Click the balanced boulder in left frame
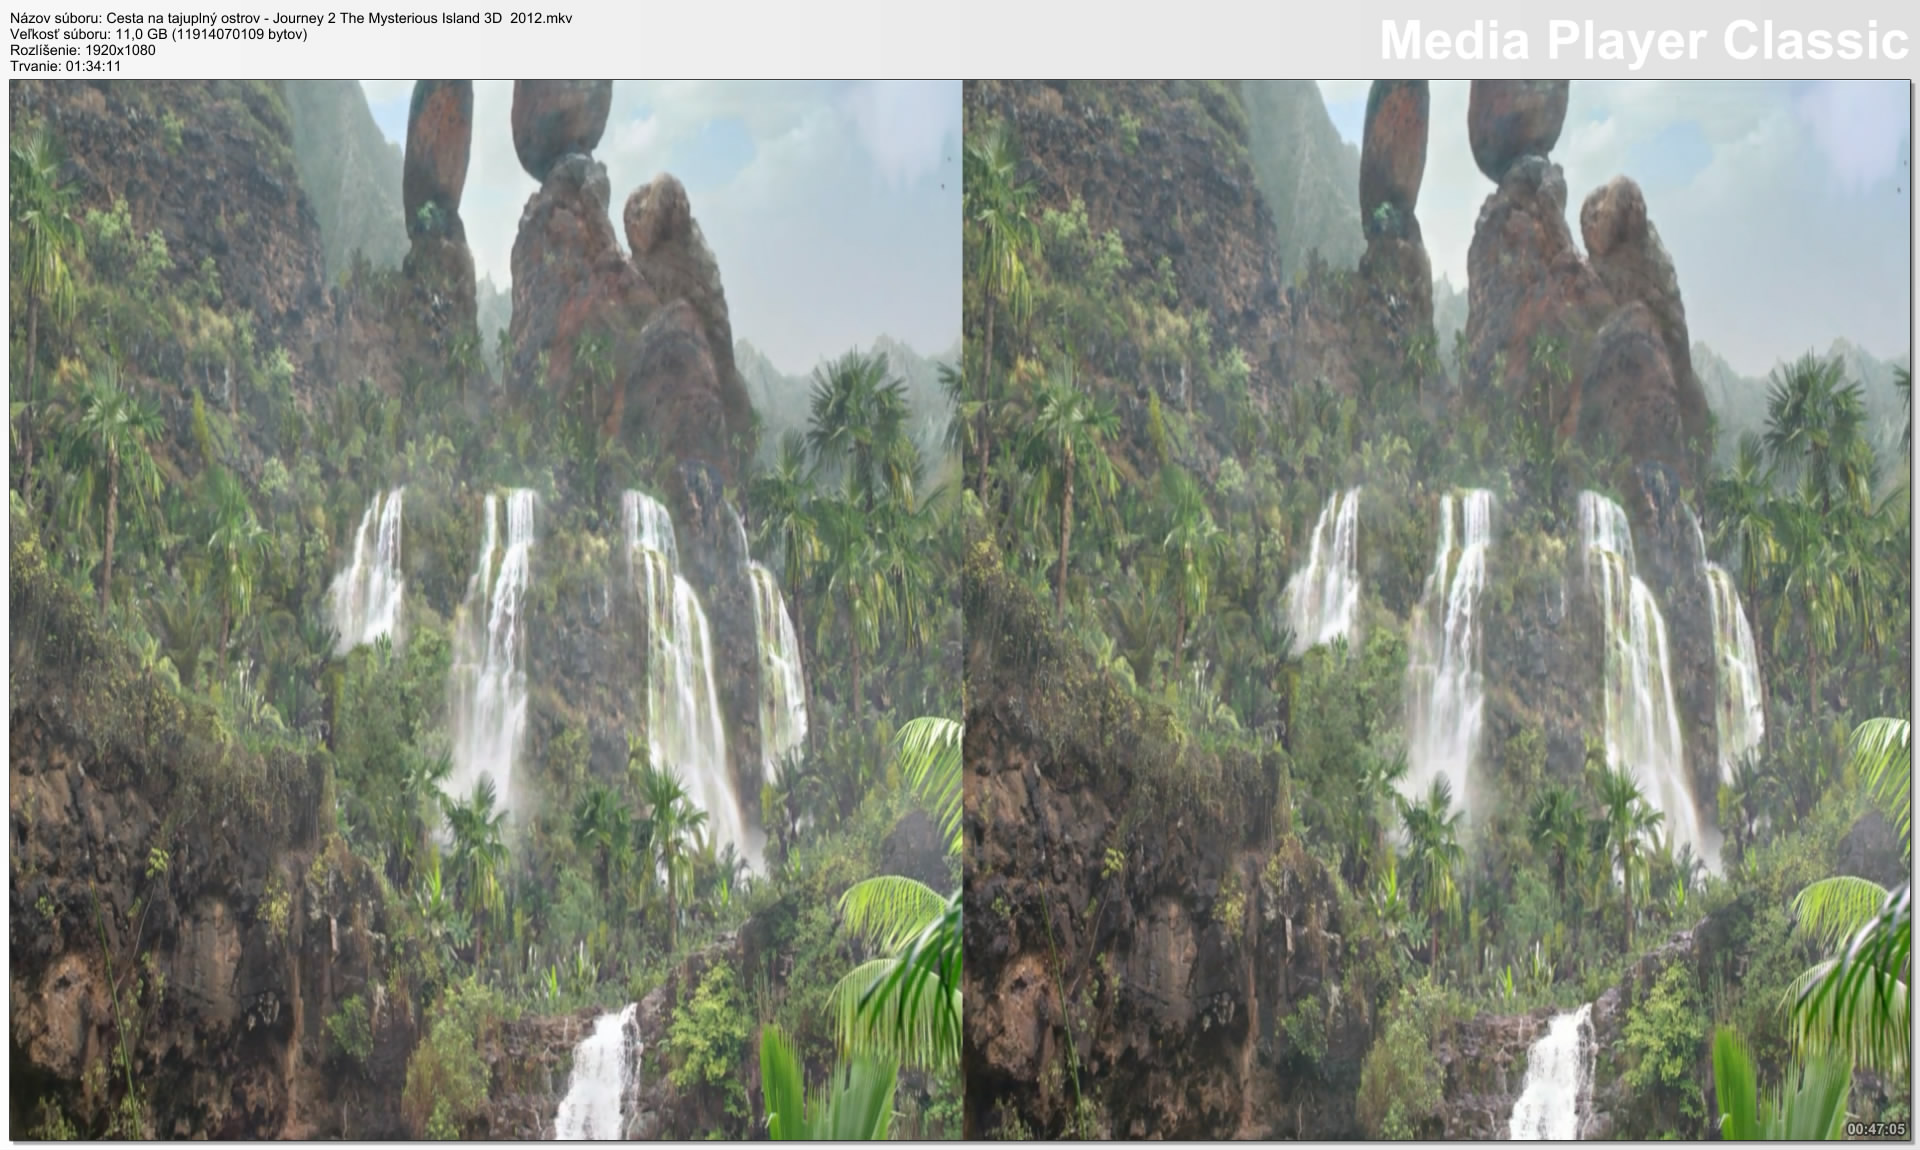Viewport: 1920px width, 1150px height. pyautogui.click(x=560, y=120)
